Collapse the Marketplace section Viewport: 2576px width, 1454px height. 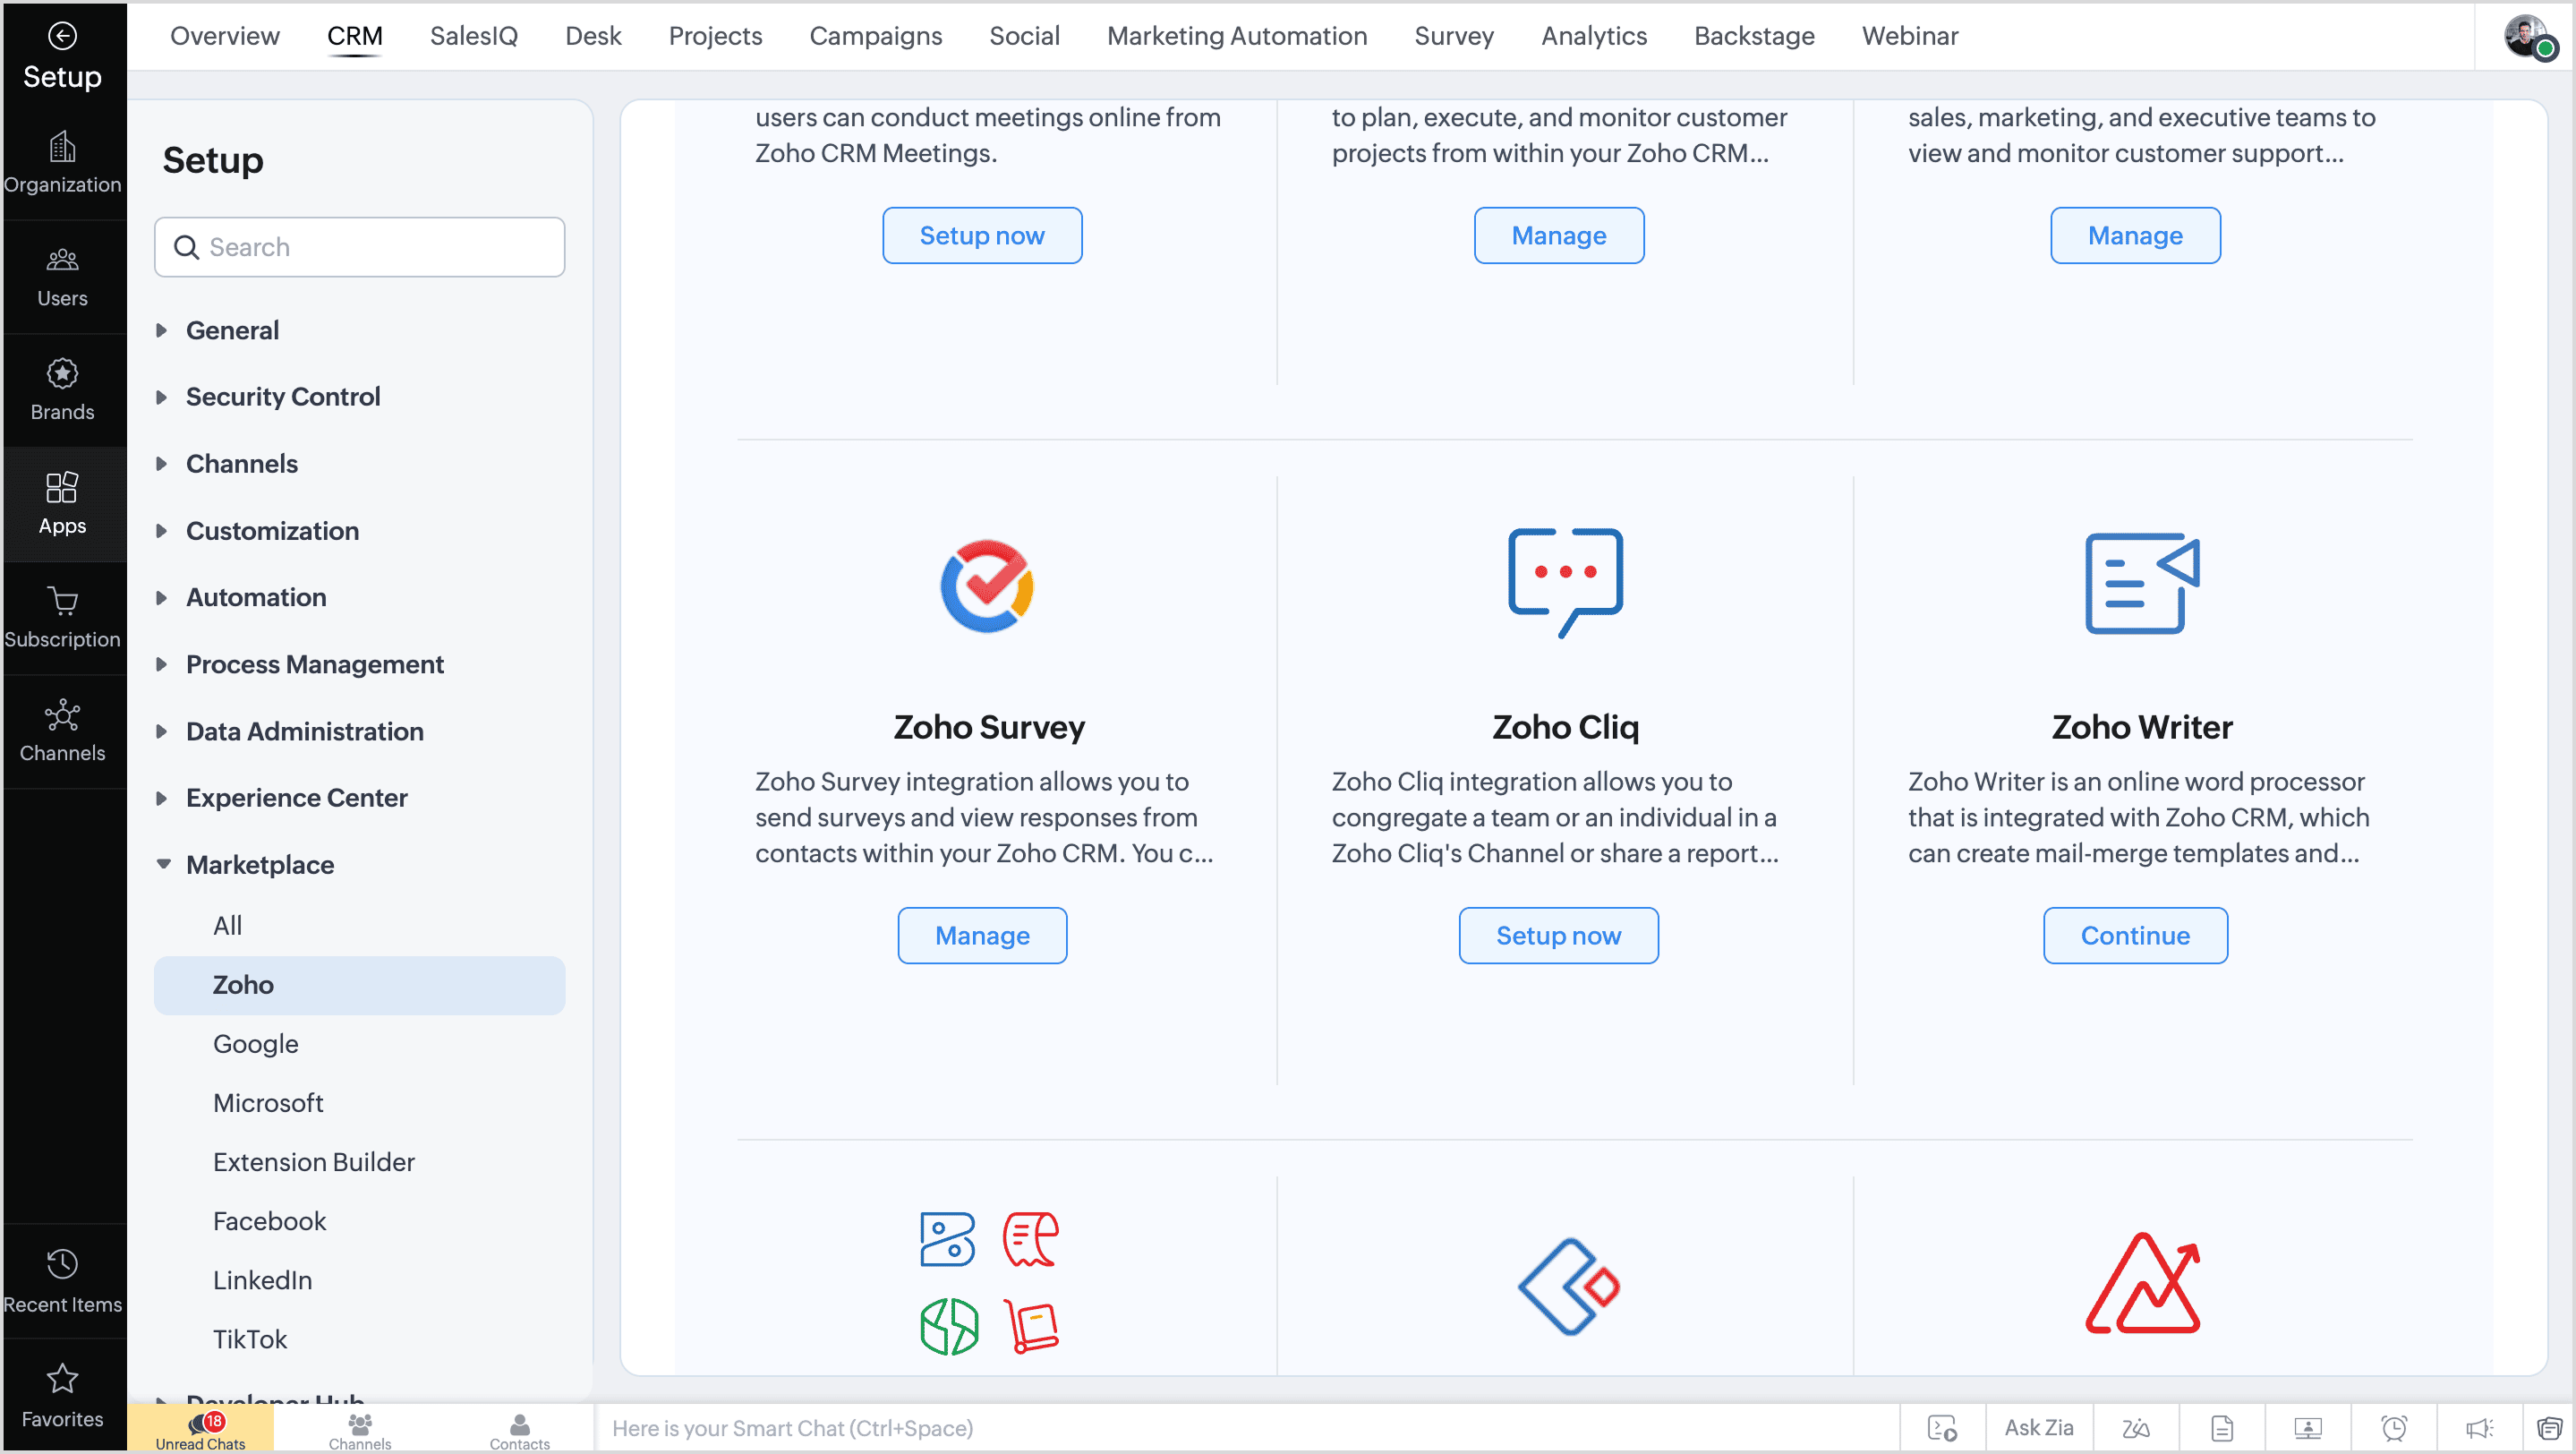click(x=259, y=865)
